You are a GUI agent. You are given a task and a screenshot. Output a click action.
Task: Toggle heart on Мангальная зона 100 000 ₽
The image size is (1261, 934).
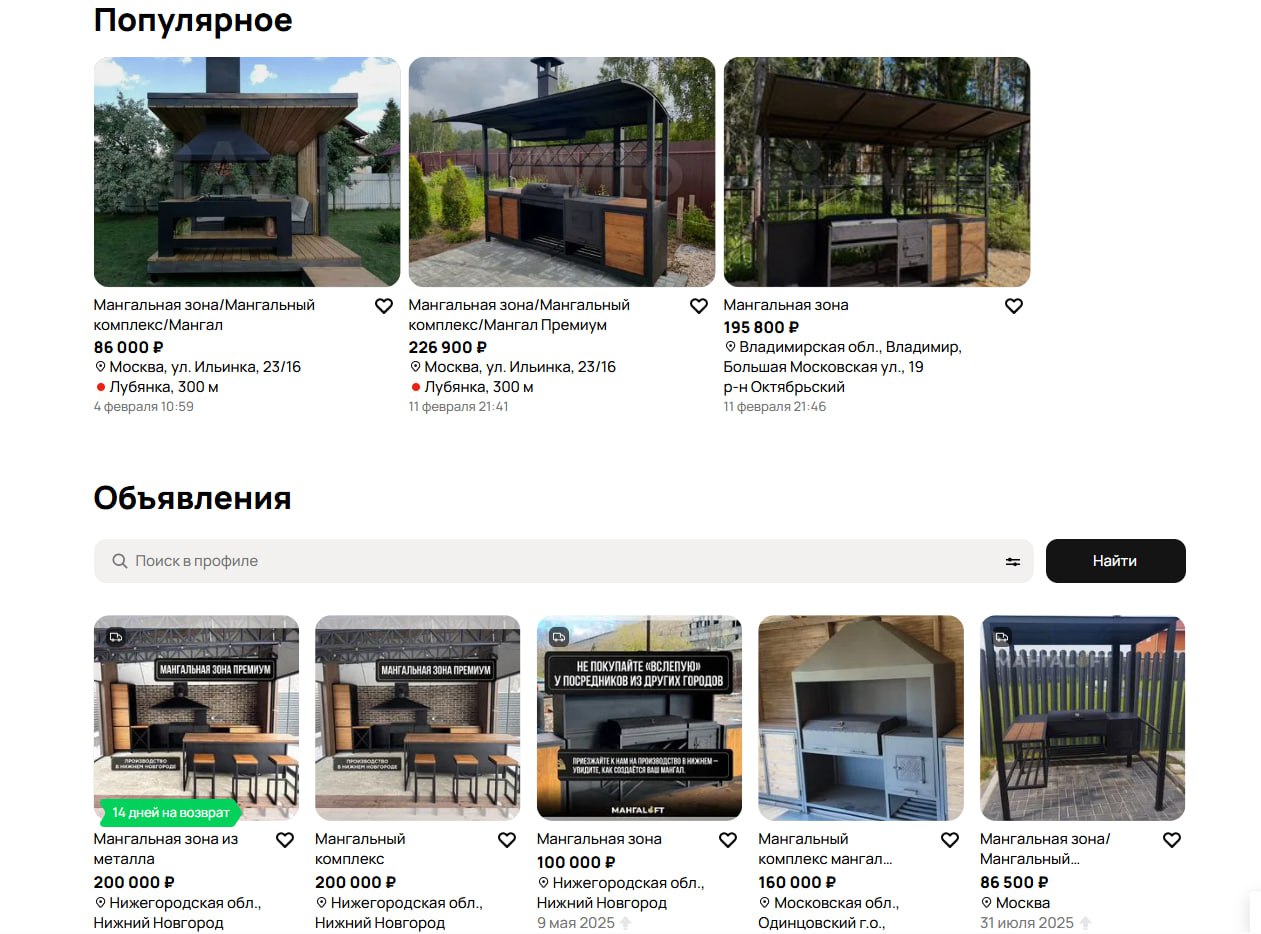(x=728, y=840)
